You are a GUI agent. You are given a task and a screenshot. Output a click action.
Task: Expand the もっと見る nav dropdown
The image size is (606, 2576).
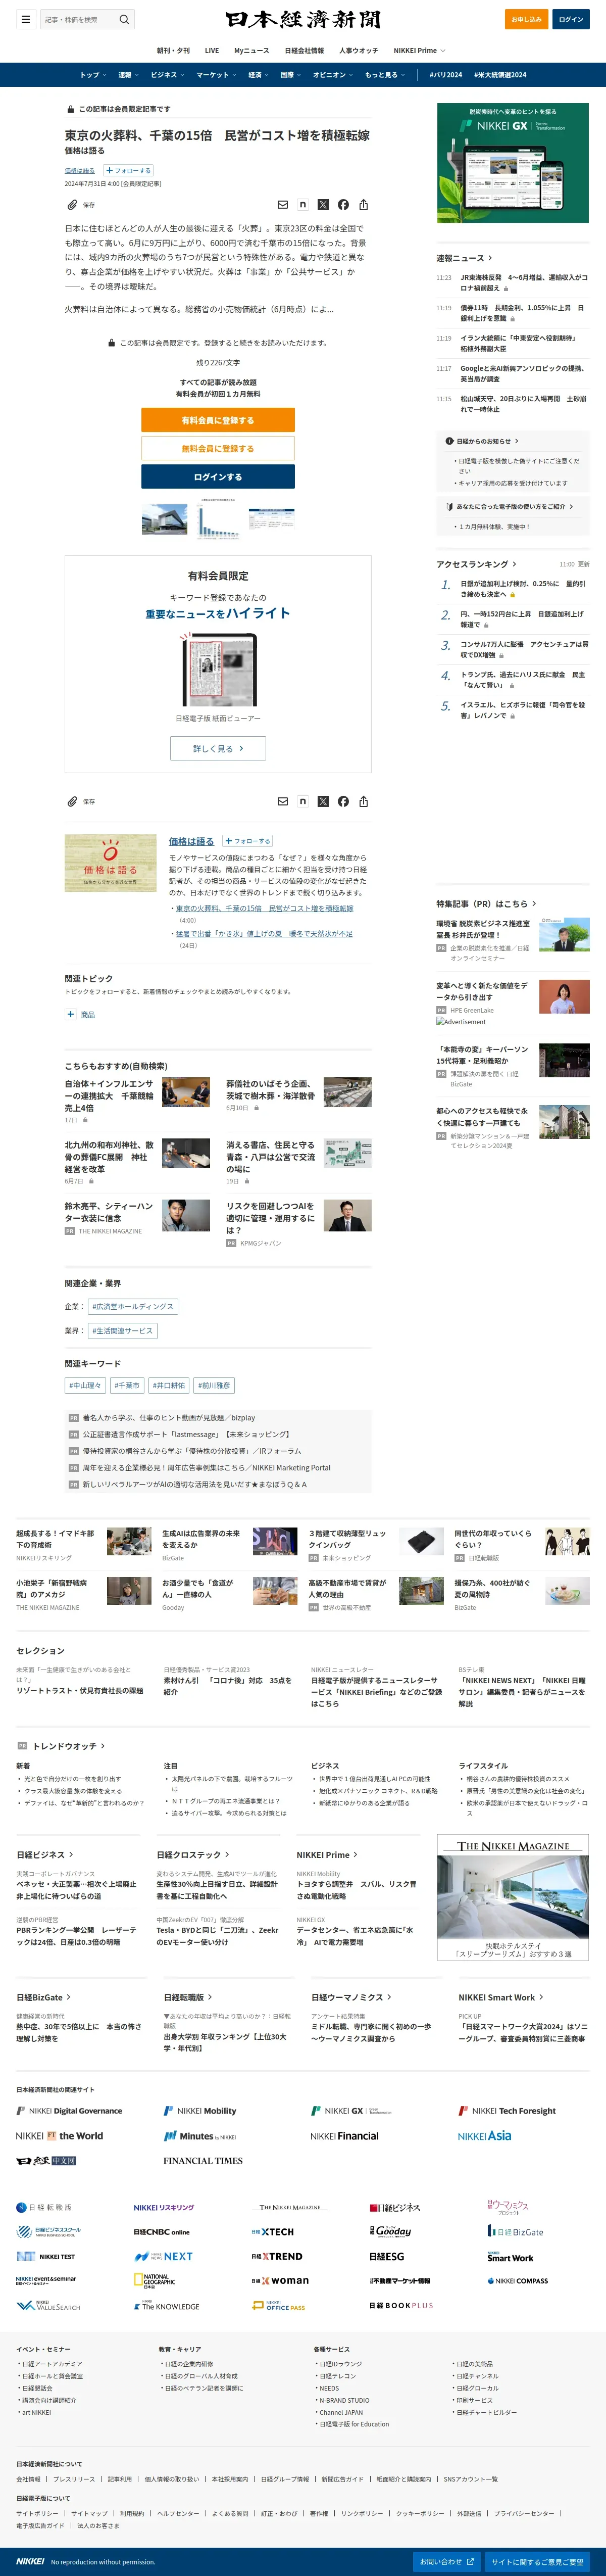pos(386,75)
